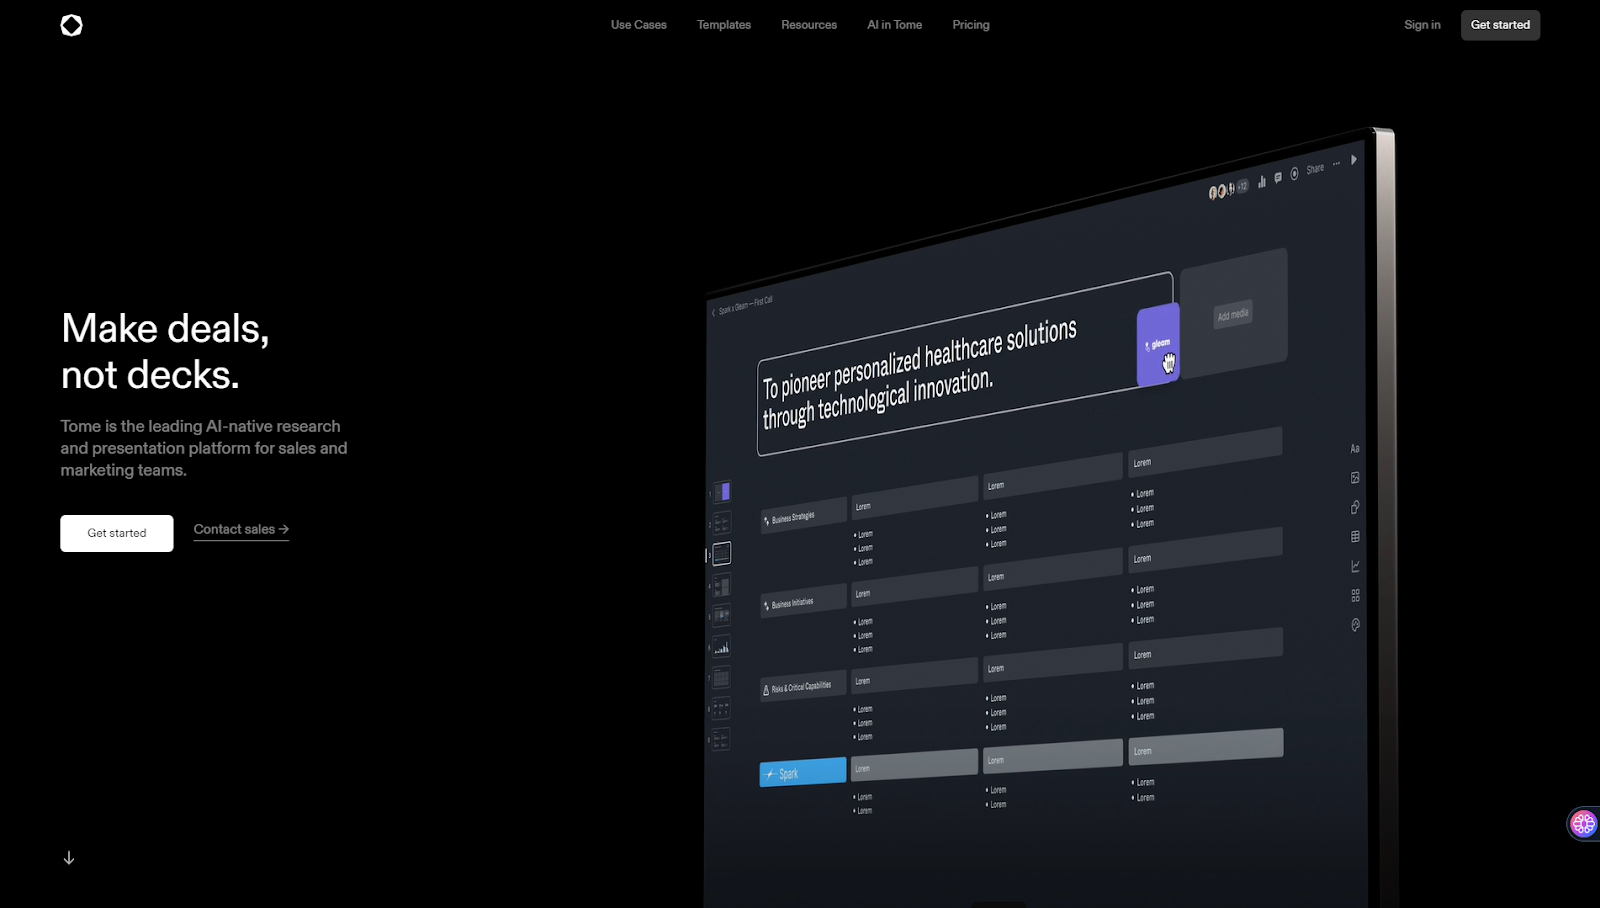The width and height of the screenshot is (1600, 908).
Task: Open the Use Cases menu
Action: (639, 25)
